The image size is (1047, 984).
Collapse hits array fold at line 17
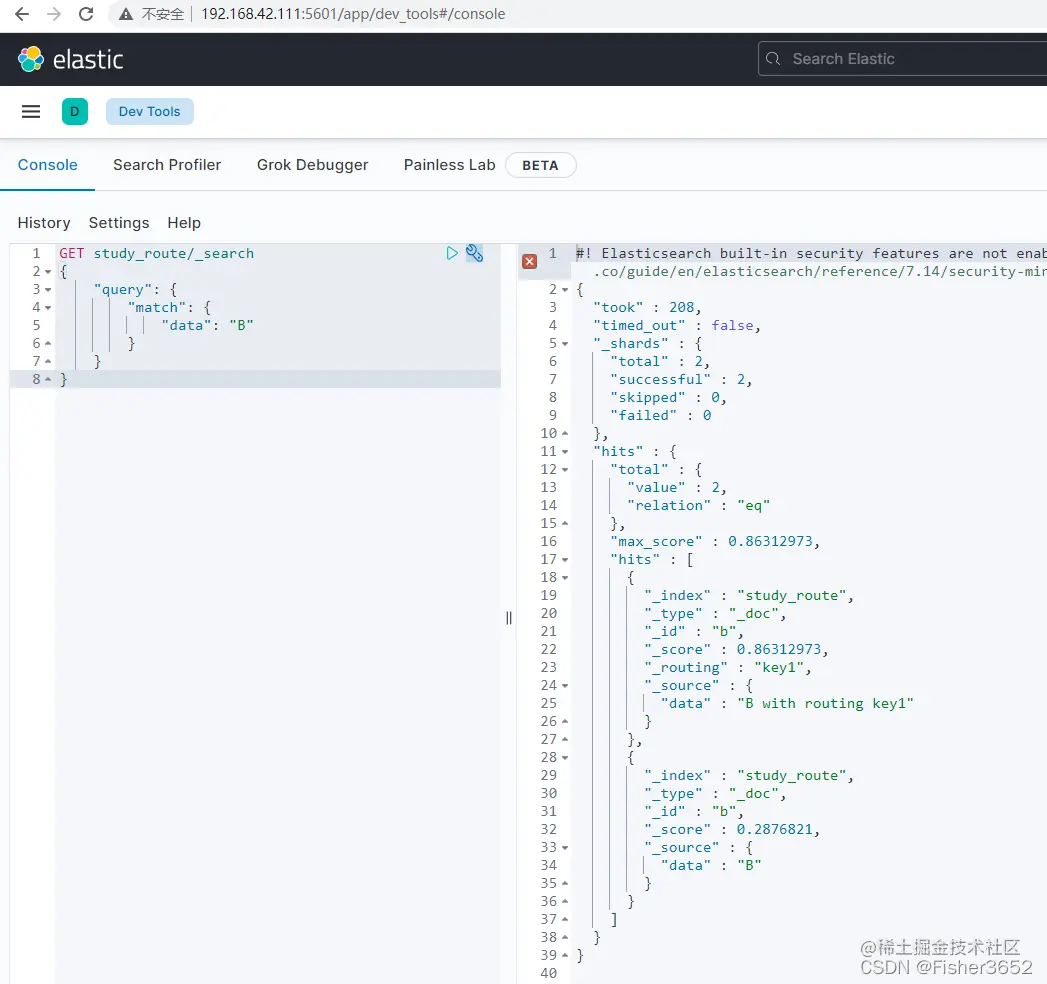(565, 559)
